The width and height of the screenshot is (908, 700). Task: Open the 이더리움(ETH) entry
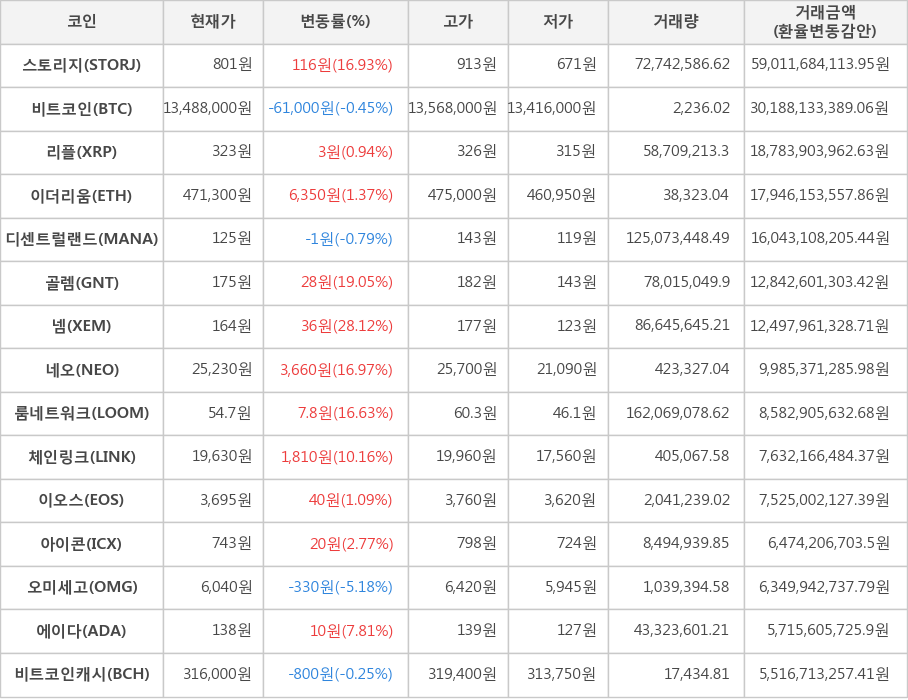click(x=82, y=195)
